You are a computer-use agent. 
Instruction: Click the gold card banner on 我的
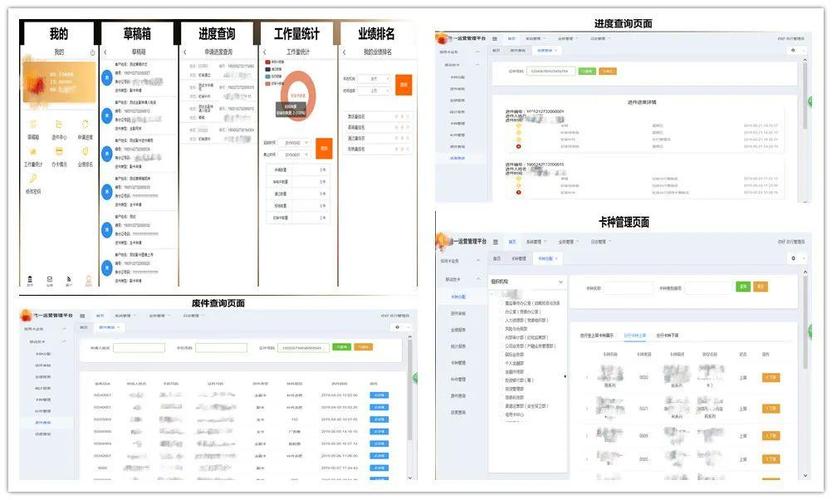(x=59, y=82)
